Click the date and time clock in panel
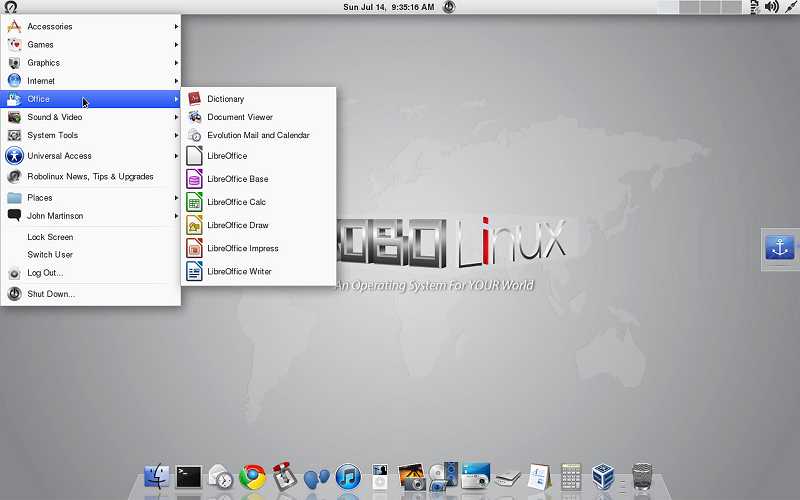Image resolution: width=800 pixels, height=500 pixels. pos(389,7)
